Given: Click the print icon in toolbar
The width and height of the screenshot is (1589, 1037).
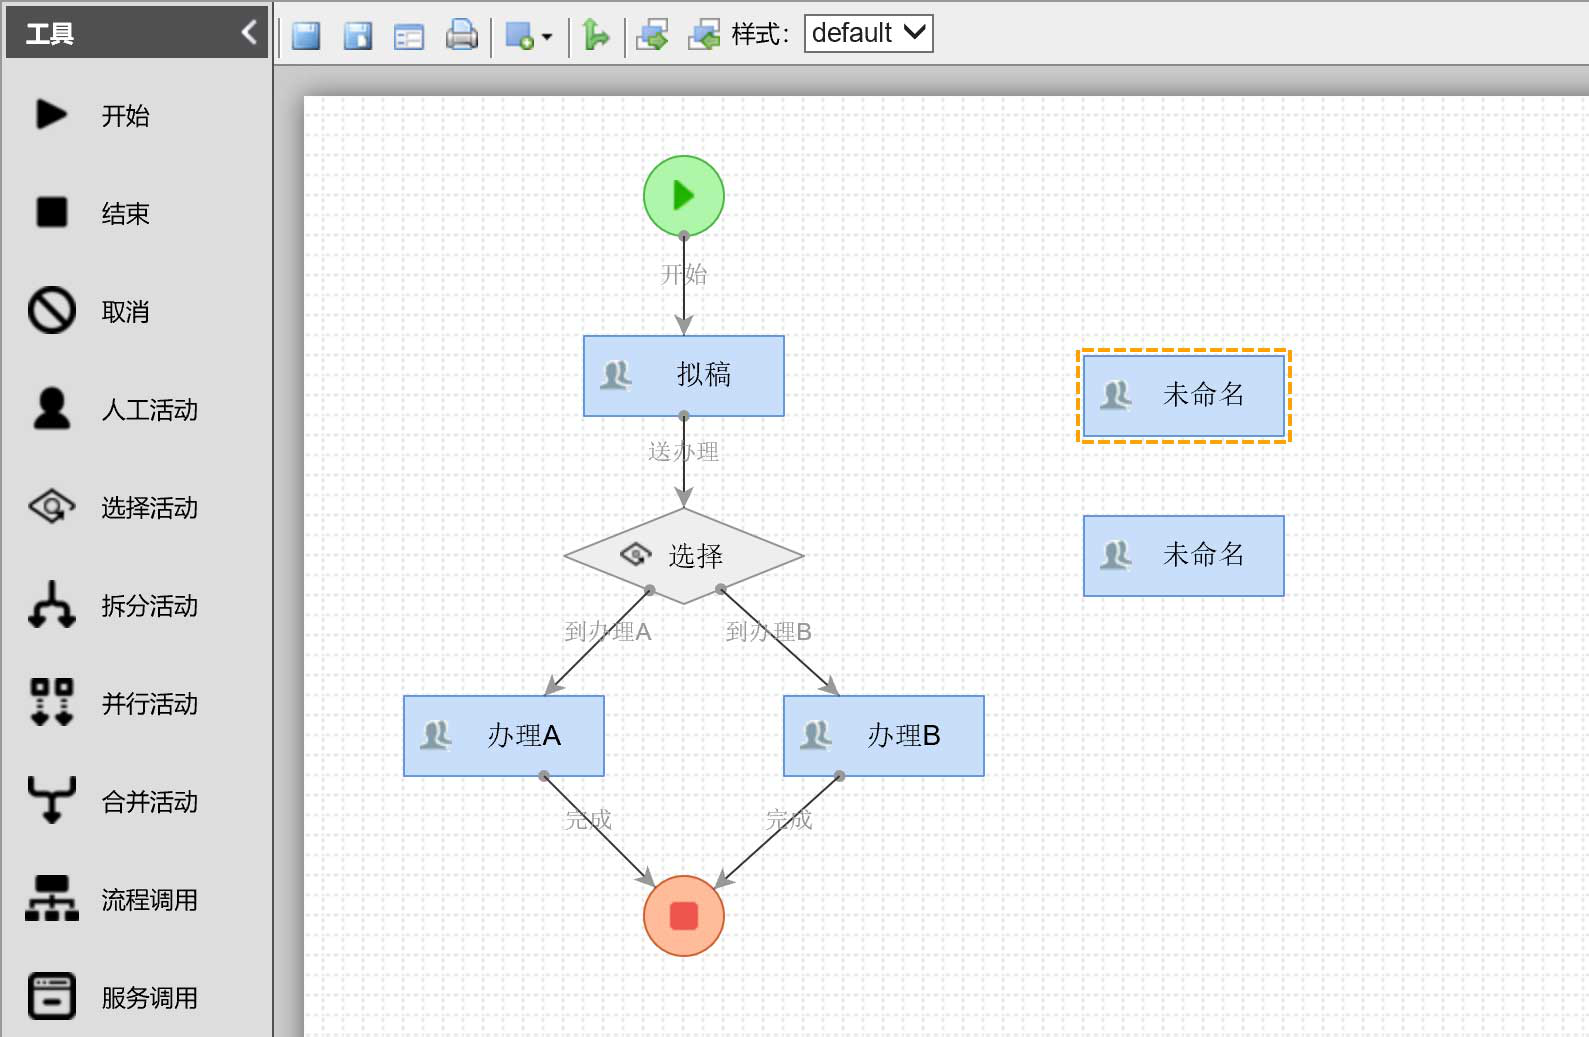Looking at the screenshot, I should pyautogui.click(x=461, y=35).
